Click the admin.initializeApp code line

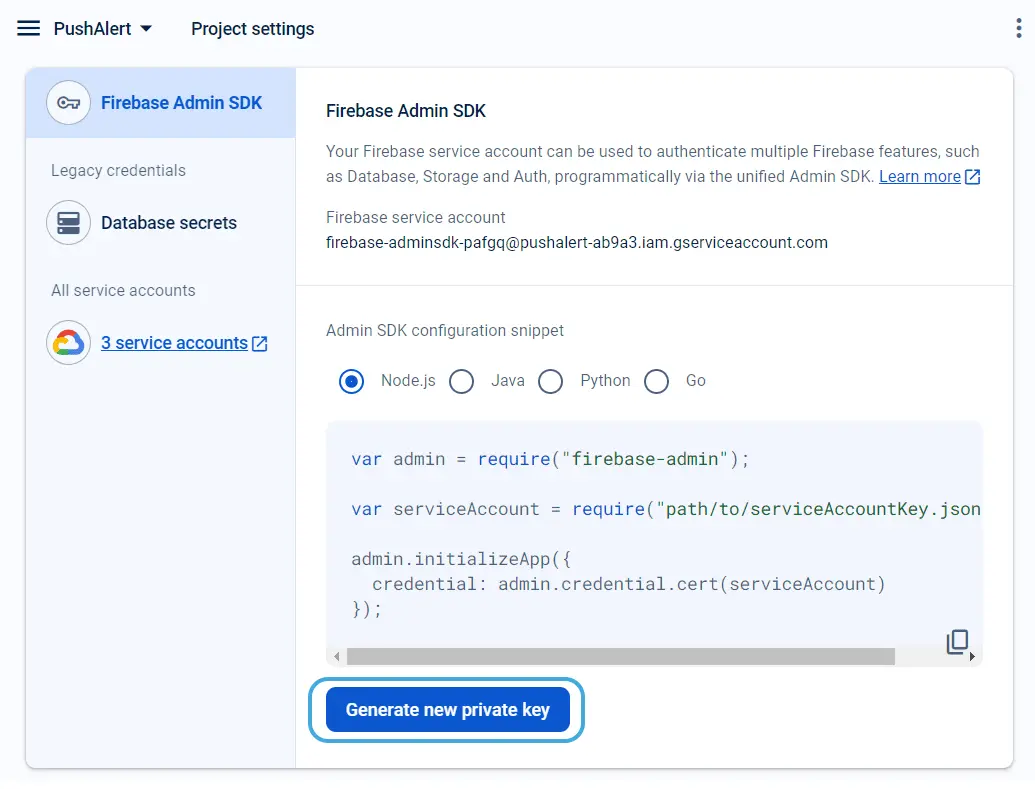coord(461,559)
